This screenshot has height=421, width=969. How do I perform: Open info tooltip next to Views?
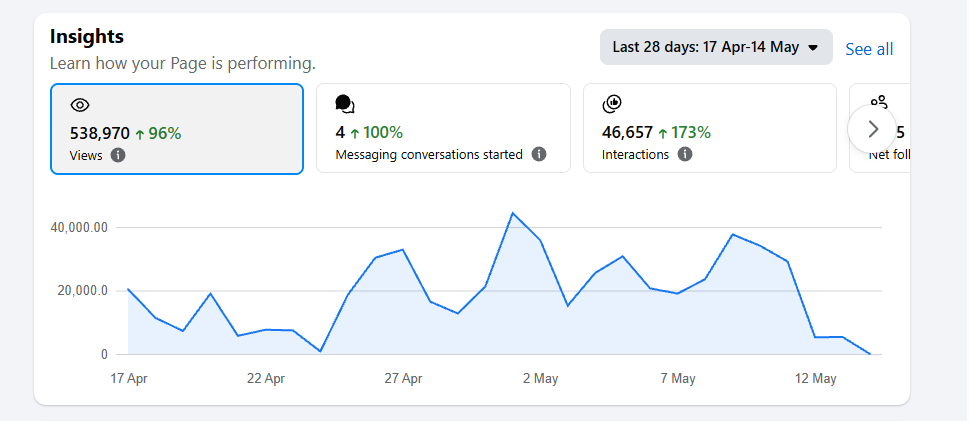tap(118, 155)
